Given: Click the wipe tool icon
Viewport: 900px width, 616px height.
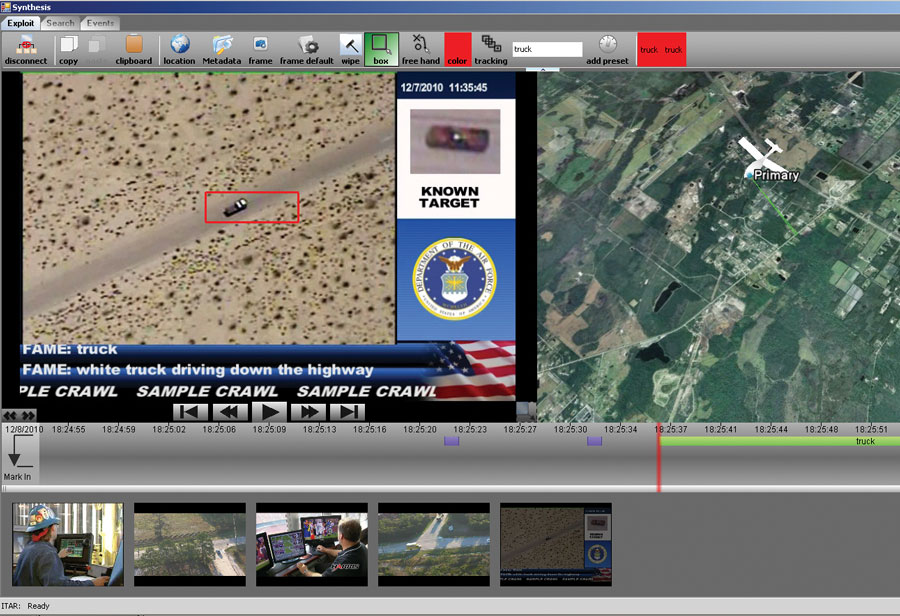Looking at the screenshot, I should 350,46.
